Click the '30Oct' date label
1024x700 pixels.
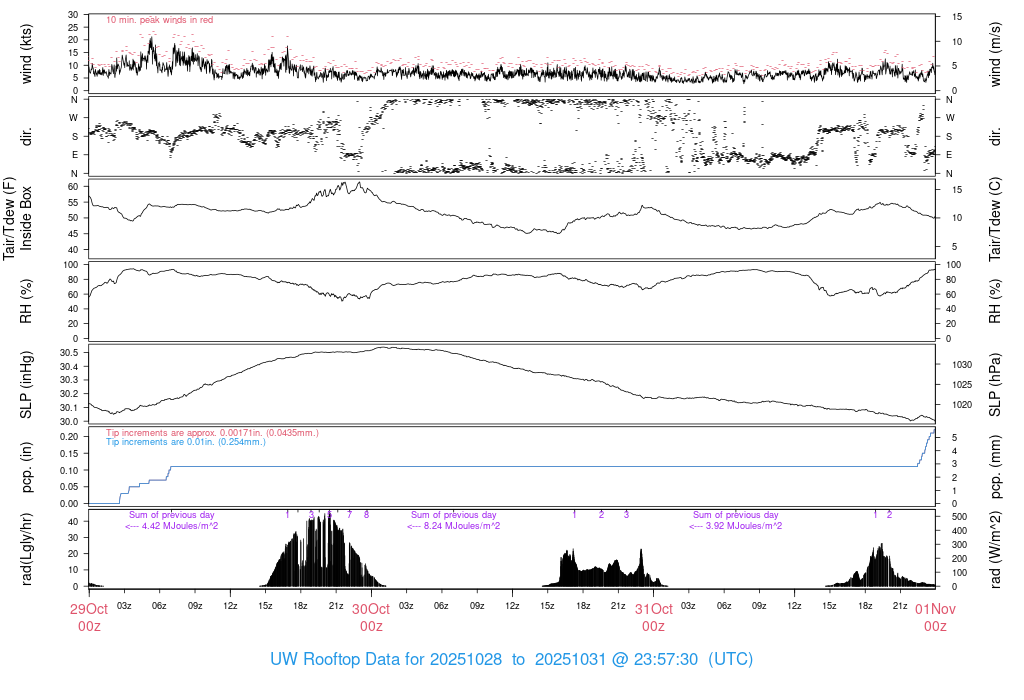click(x=371, y=609)
